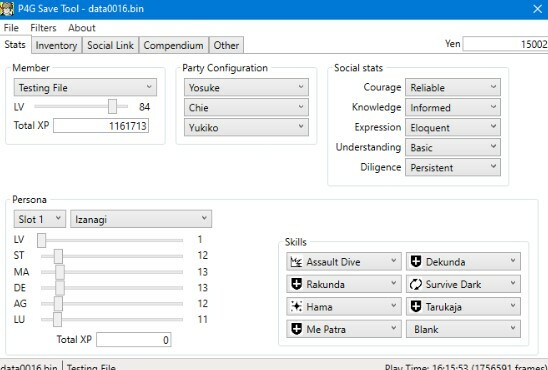This screenshot has height=370, width=548.
Task: Click the P4G Save Tool app icon
Action: pos(7,8)
